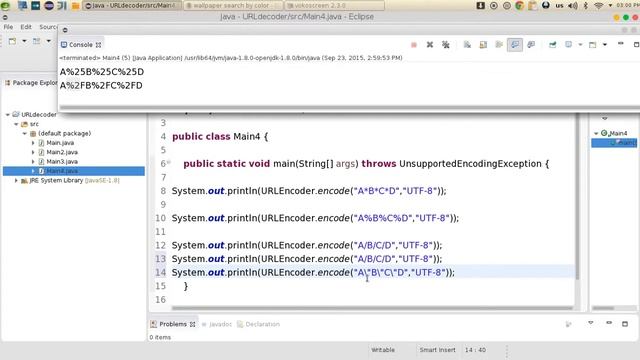Image resolution: width=640 pixels, height=360 pixels.
Task: Select the Package Explorer tab
Action: point(32,83)
